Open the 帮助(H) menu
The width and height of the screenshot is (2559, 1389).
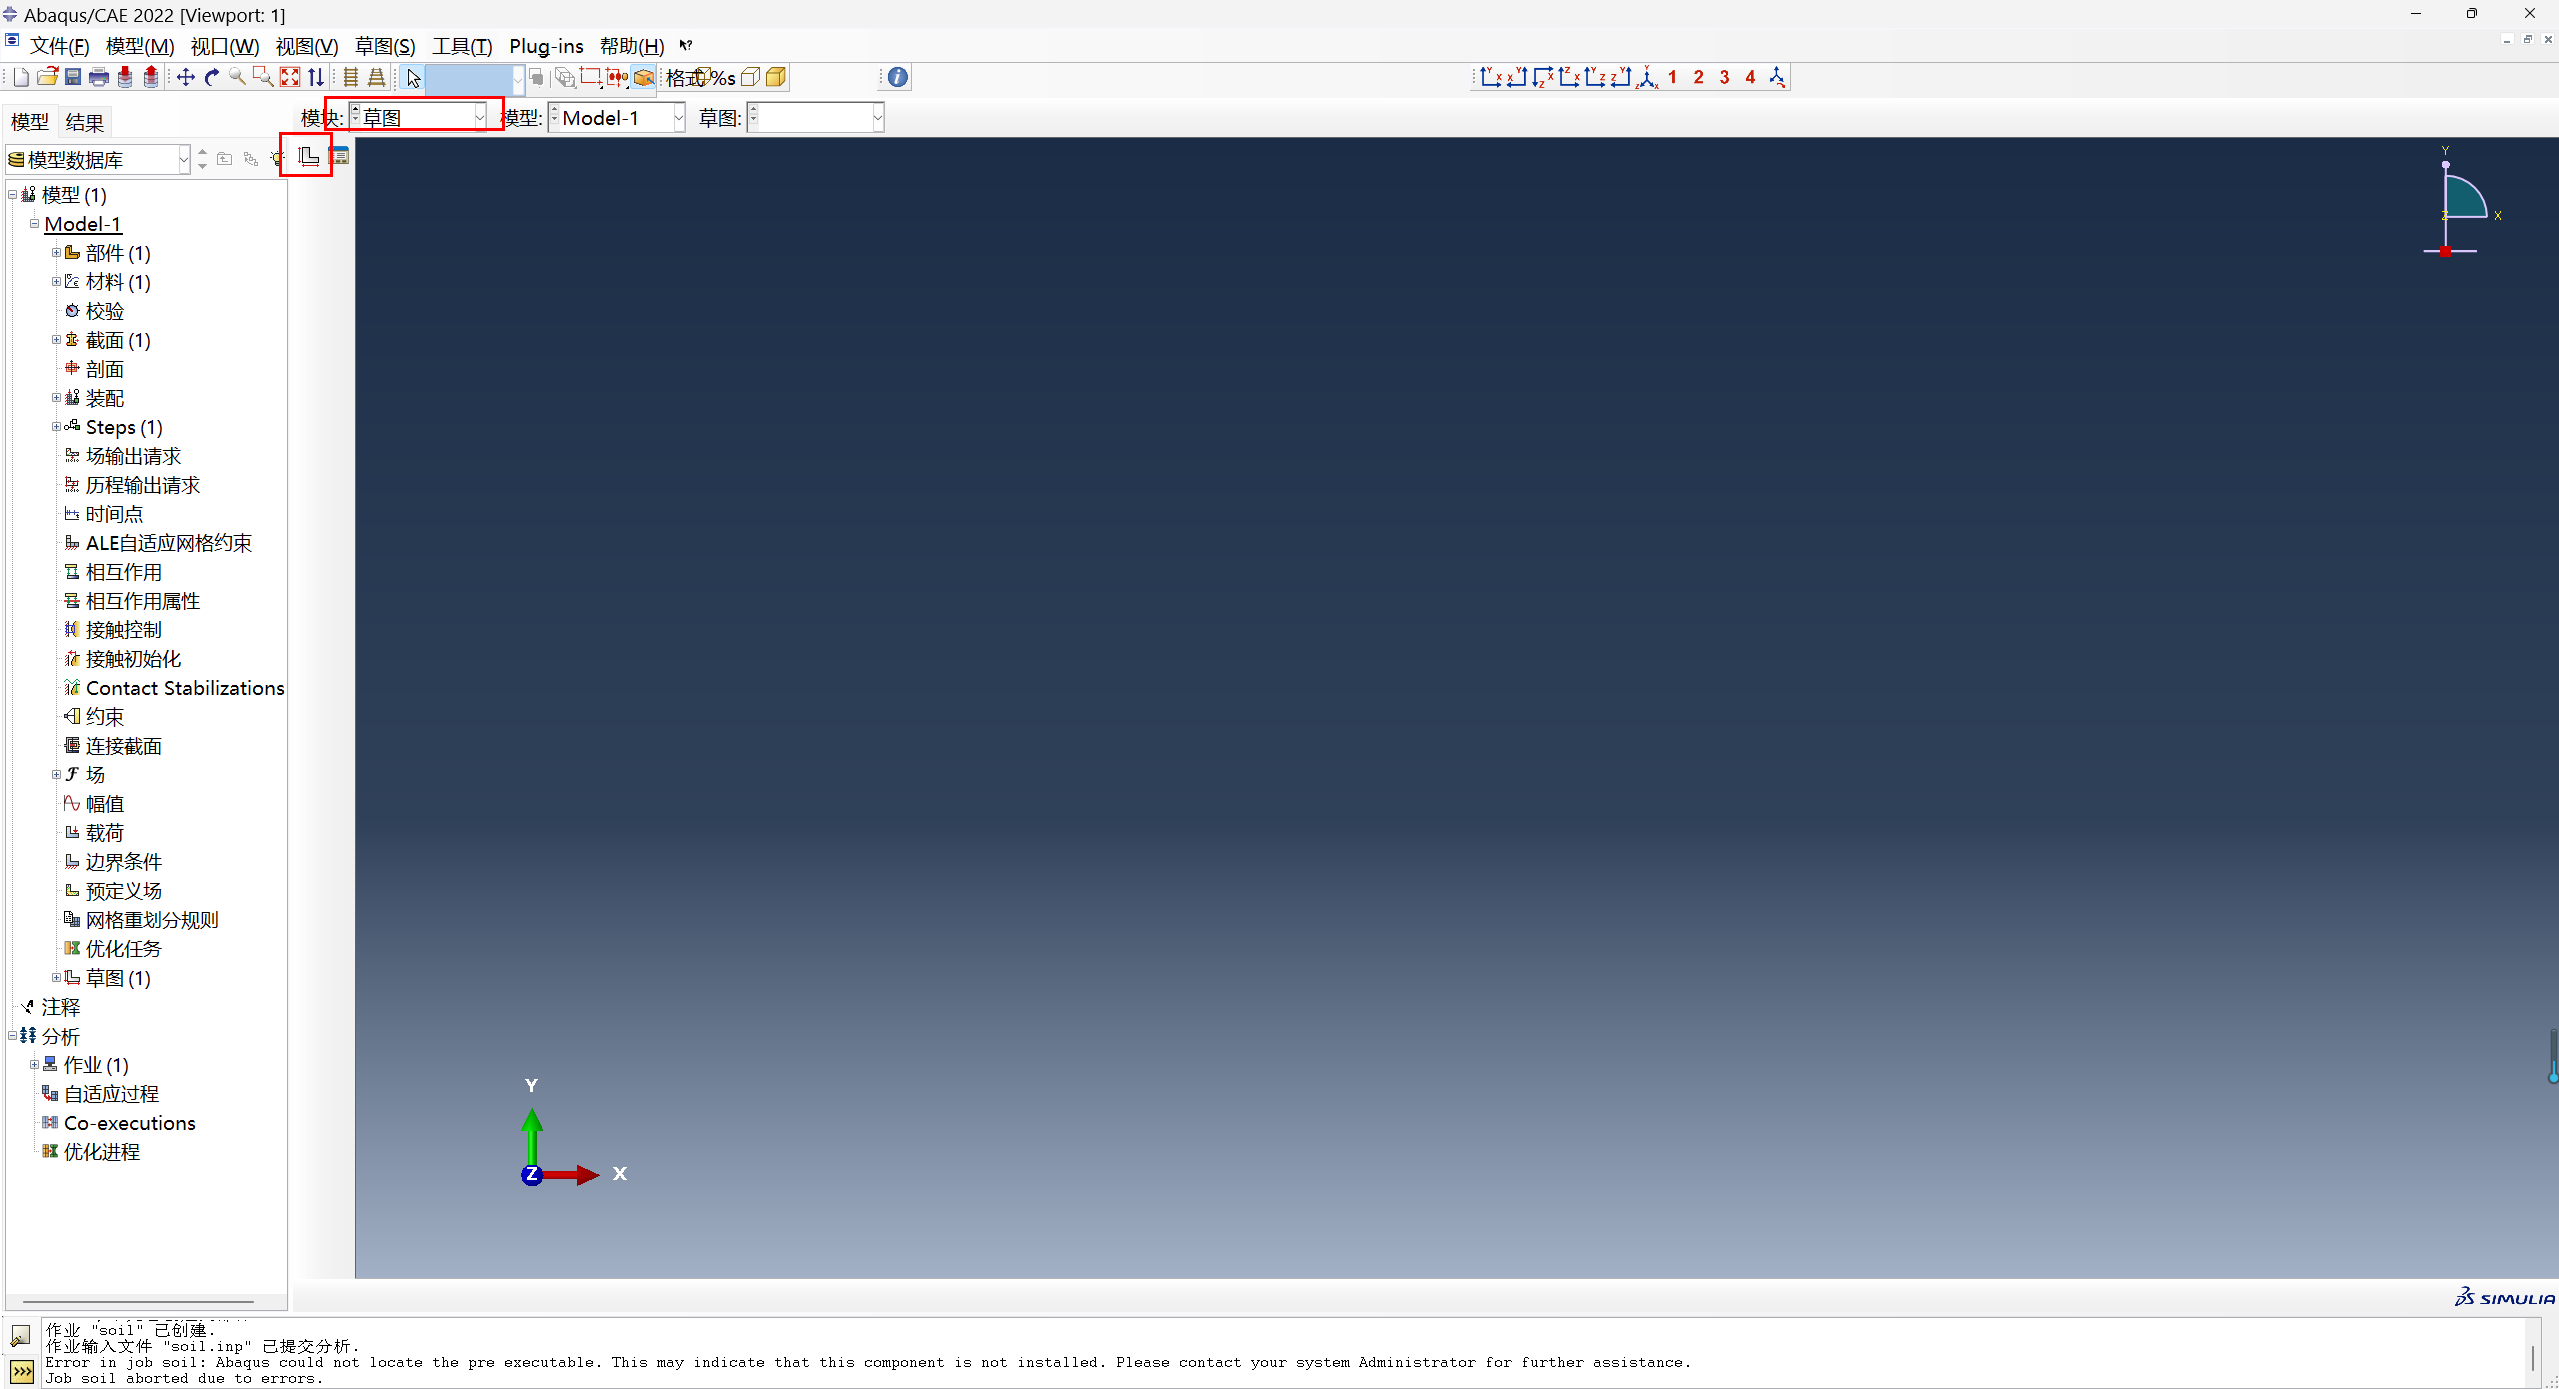(x=632, y=46)
